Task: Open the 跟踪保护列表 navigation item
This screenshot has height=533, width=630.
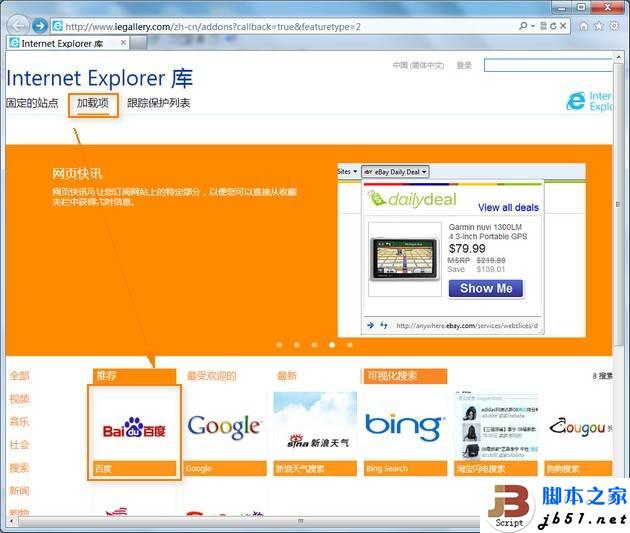Action: pos(159,103)
